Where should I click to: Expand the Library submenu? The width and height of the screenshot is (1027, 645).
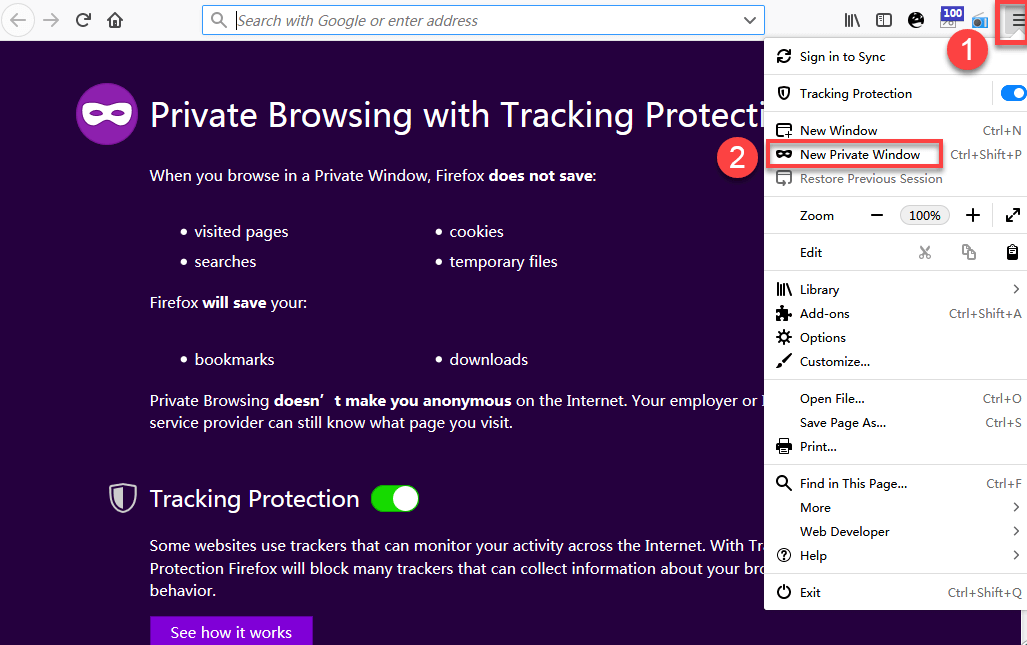tap(895, 289)
